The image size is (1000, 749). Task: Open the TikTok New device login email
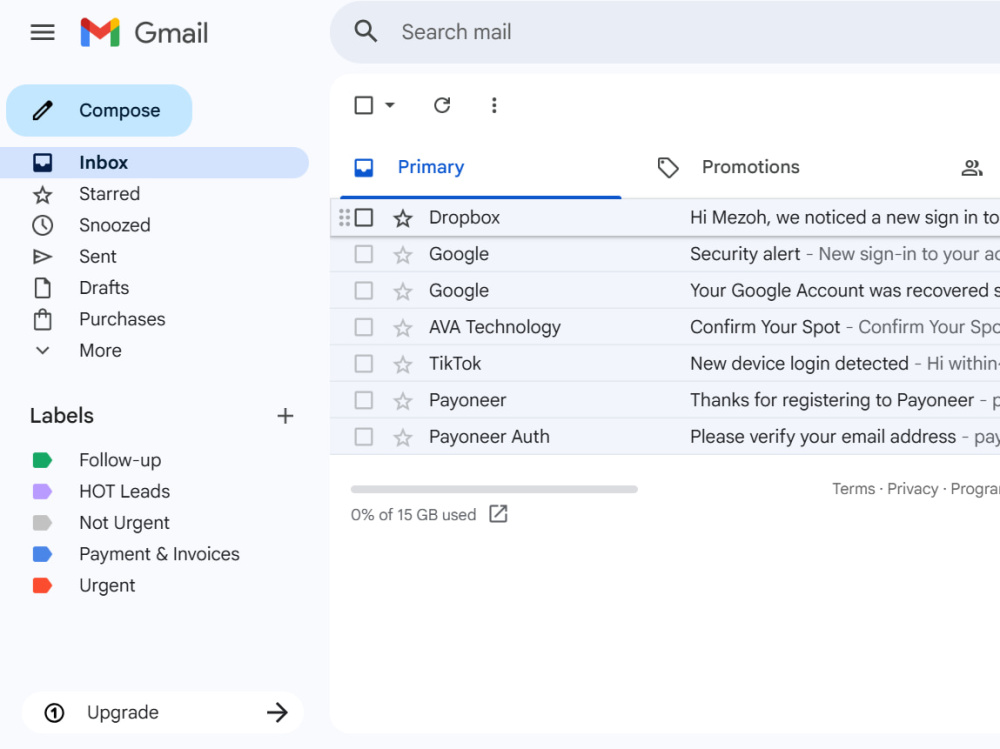coord(665,364)
